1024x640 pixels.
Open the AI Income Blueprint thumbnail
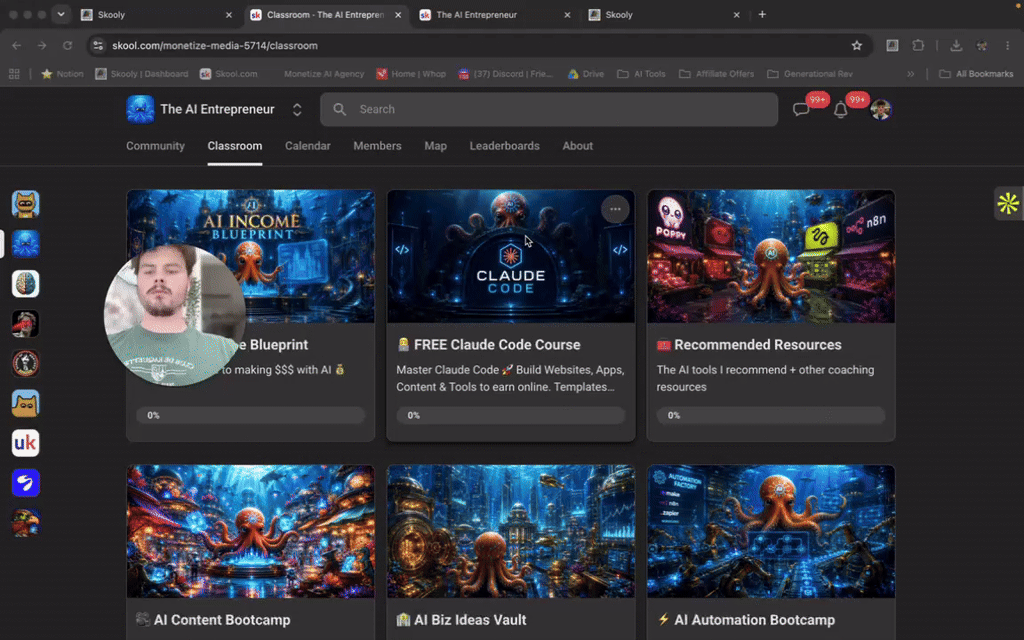(x=251, y=257)
